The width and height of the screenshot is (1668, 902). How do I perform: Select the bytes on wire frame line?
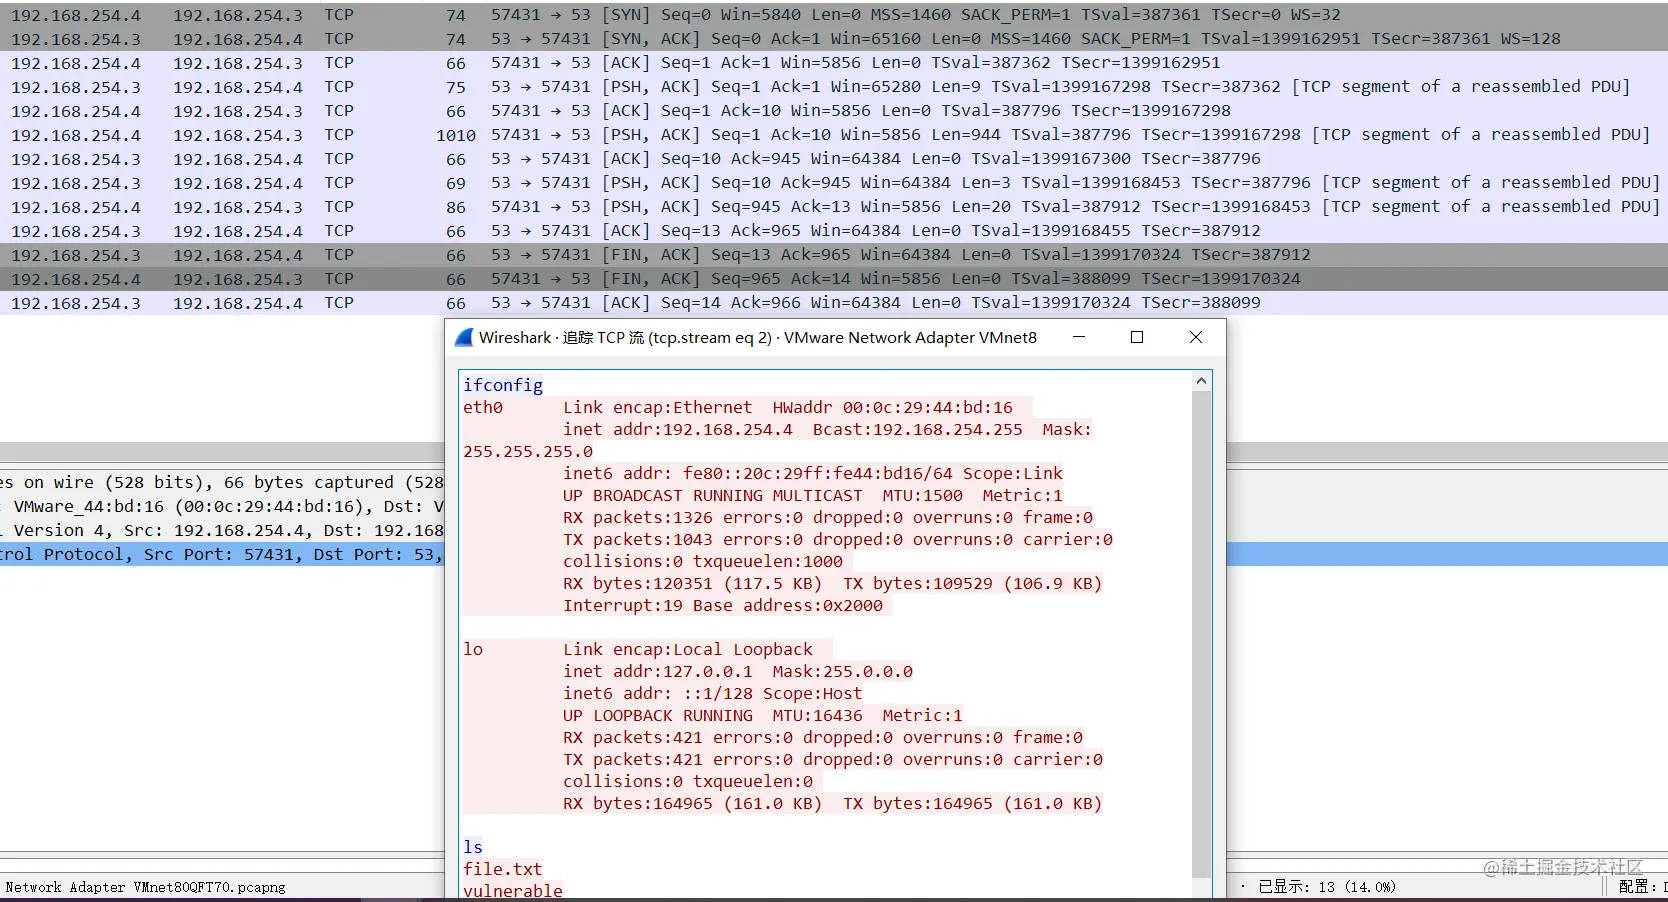coord(222,483)
